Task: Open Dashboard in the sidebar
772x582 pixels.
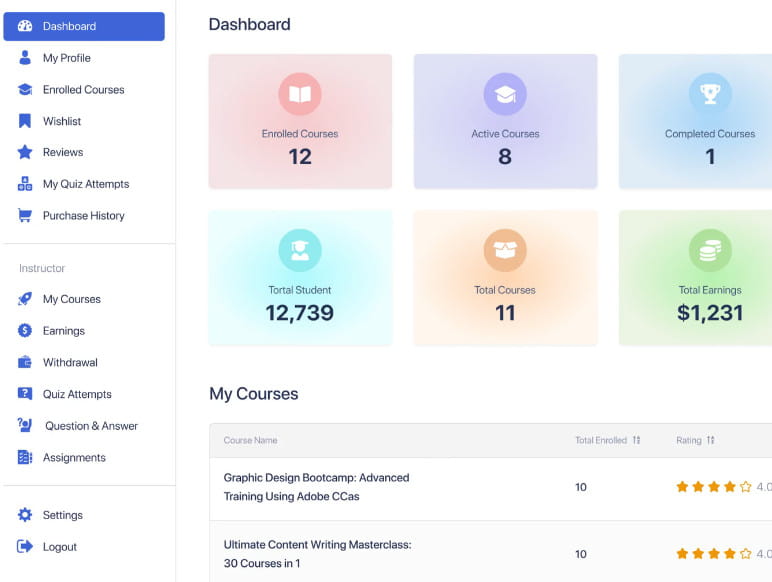Action: click(x=84, y=26)
